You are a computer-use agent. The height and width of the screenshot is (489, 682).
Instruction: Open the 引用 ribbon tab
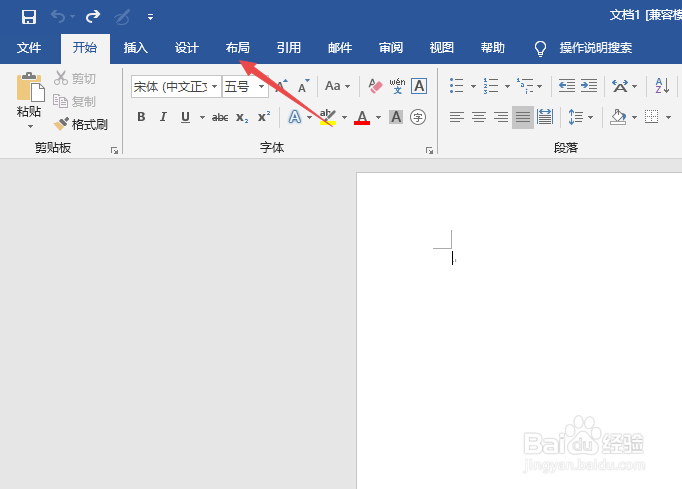pyautogui.click(x=289, y=48)
